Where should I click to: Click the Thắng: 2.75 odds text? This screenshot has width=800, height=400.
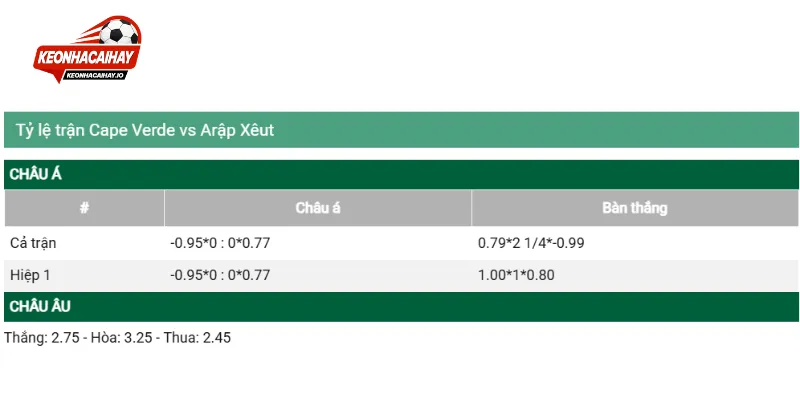42,338
